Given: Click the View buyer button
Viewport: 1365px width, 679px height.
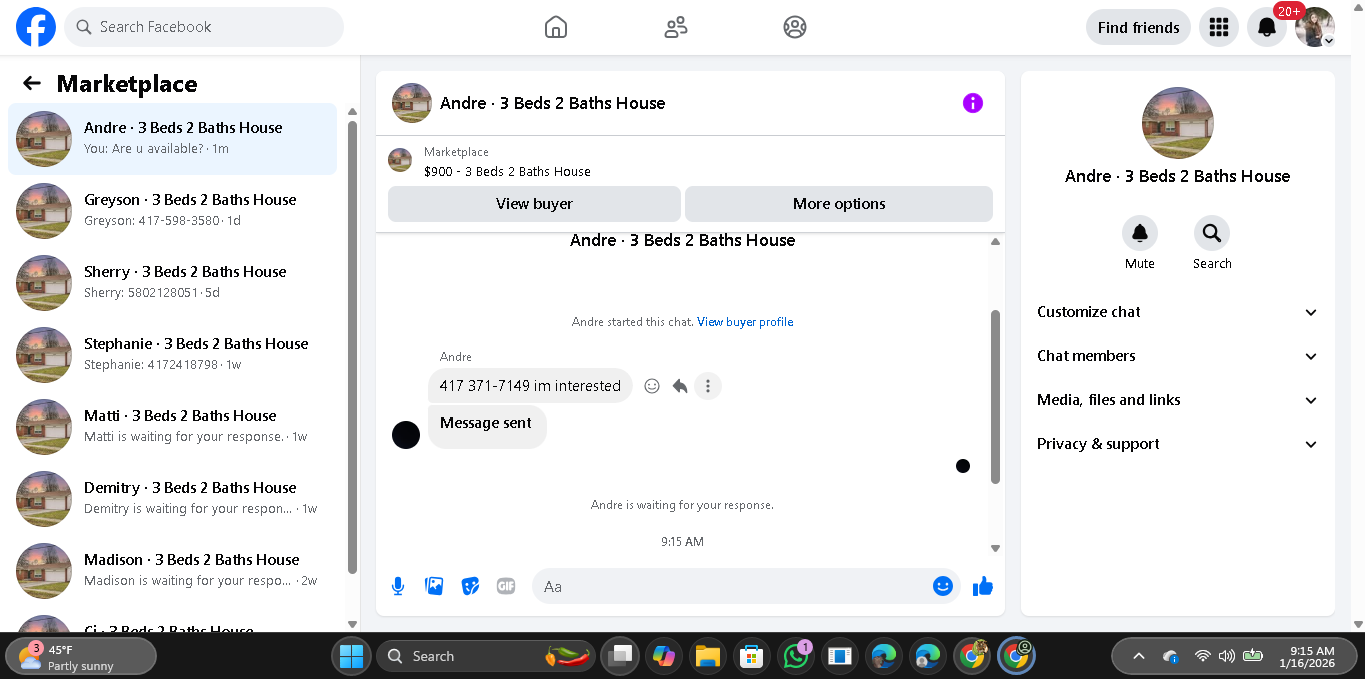Looking at the screenshot, I should click(534, 204).
